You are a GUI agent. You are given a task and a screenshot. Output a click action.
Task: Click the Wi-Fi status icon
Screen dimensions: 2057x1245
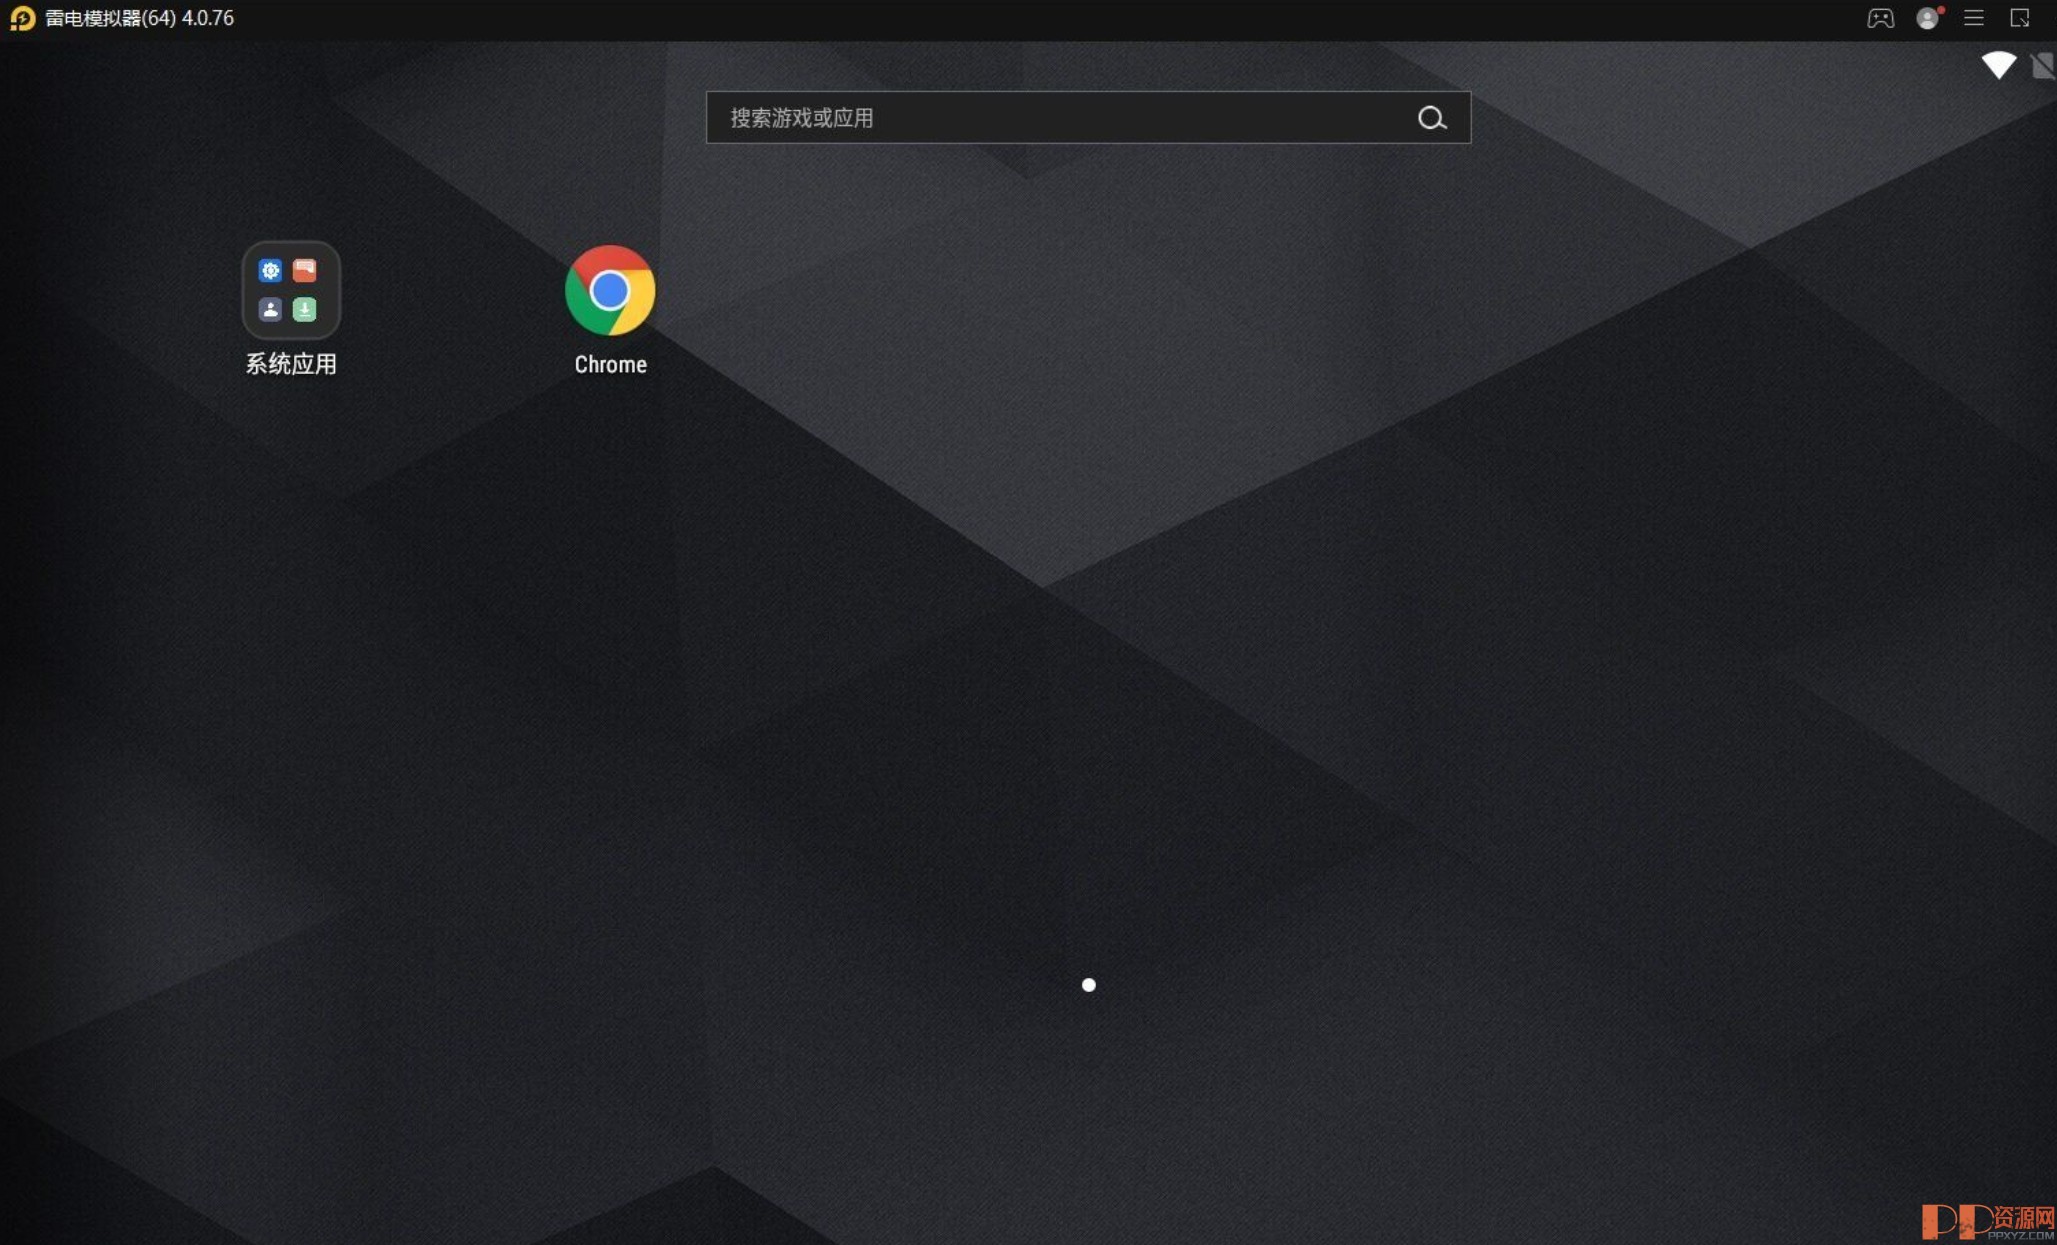[x=1998, y=65]
